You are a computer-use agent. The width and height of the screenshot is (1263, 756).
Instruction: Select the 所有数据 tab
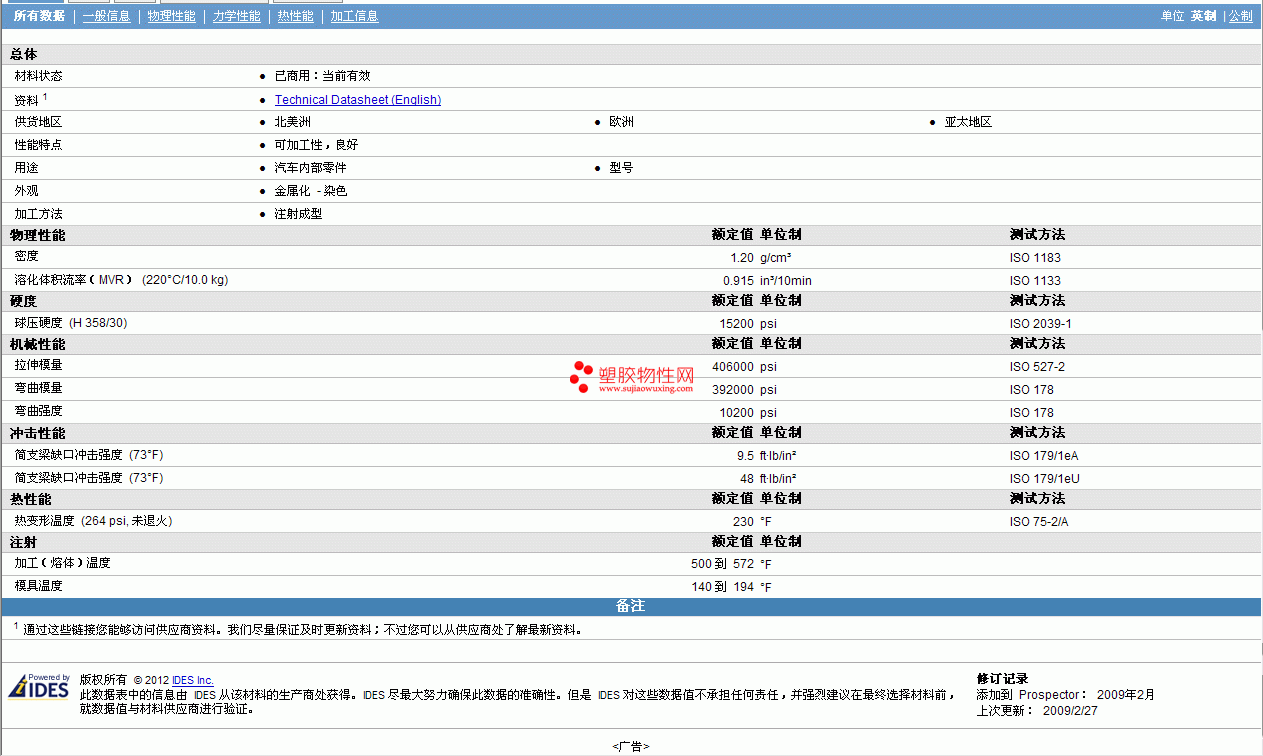(39, 17)
